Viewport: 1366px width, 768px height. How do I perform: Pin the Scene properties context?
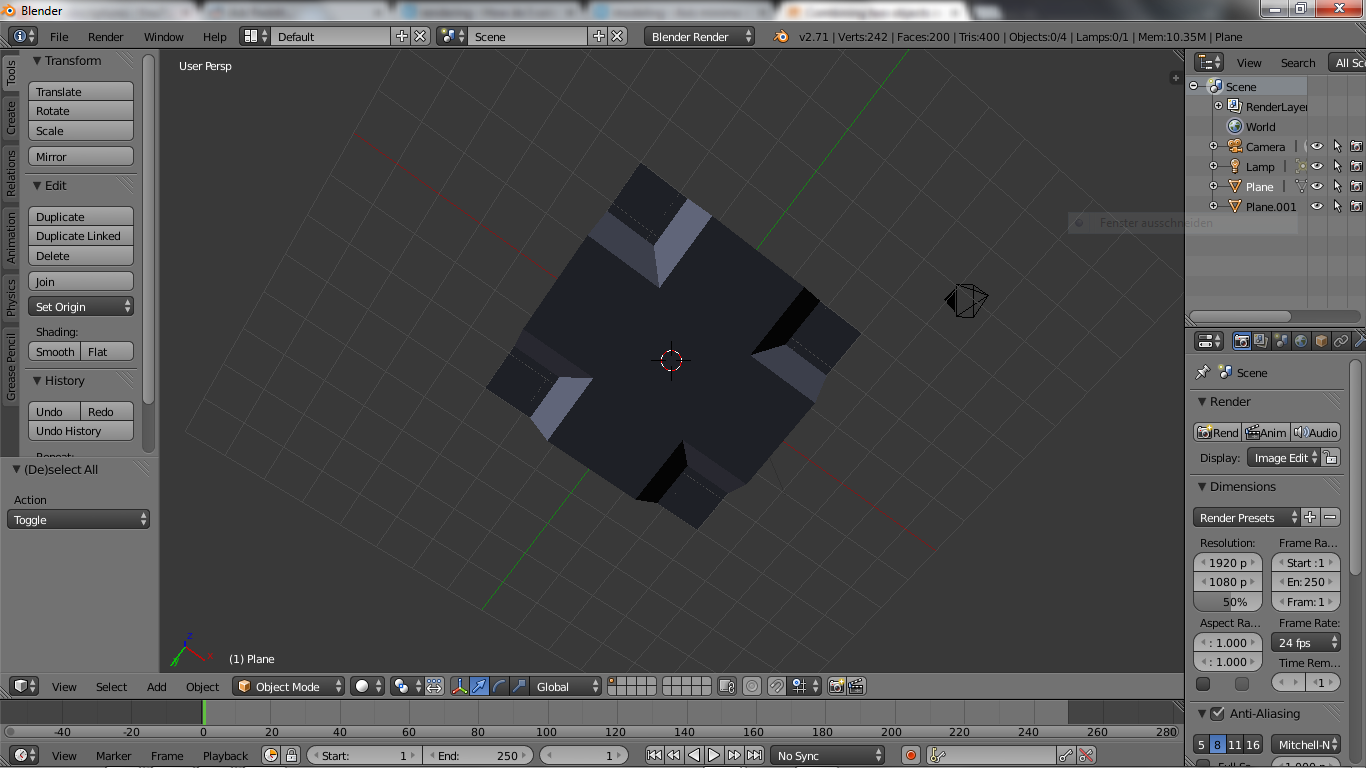1202,372
